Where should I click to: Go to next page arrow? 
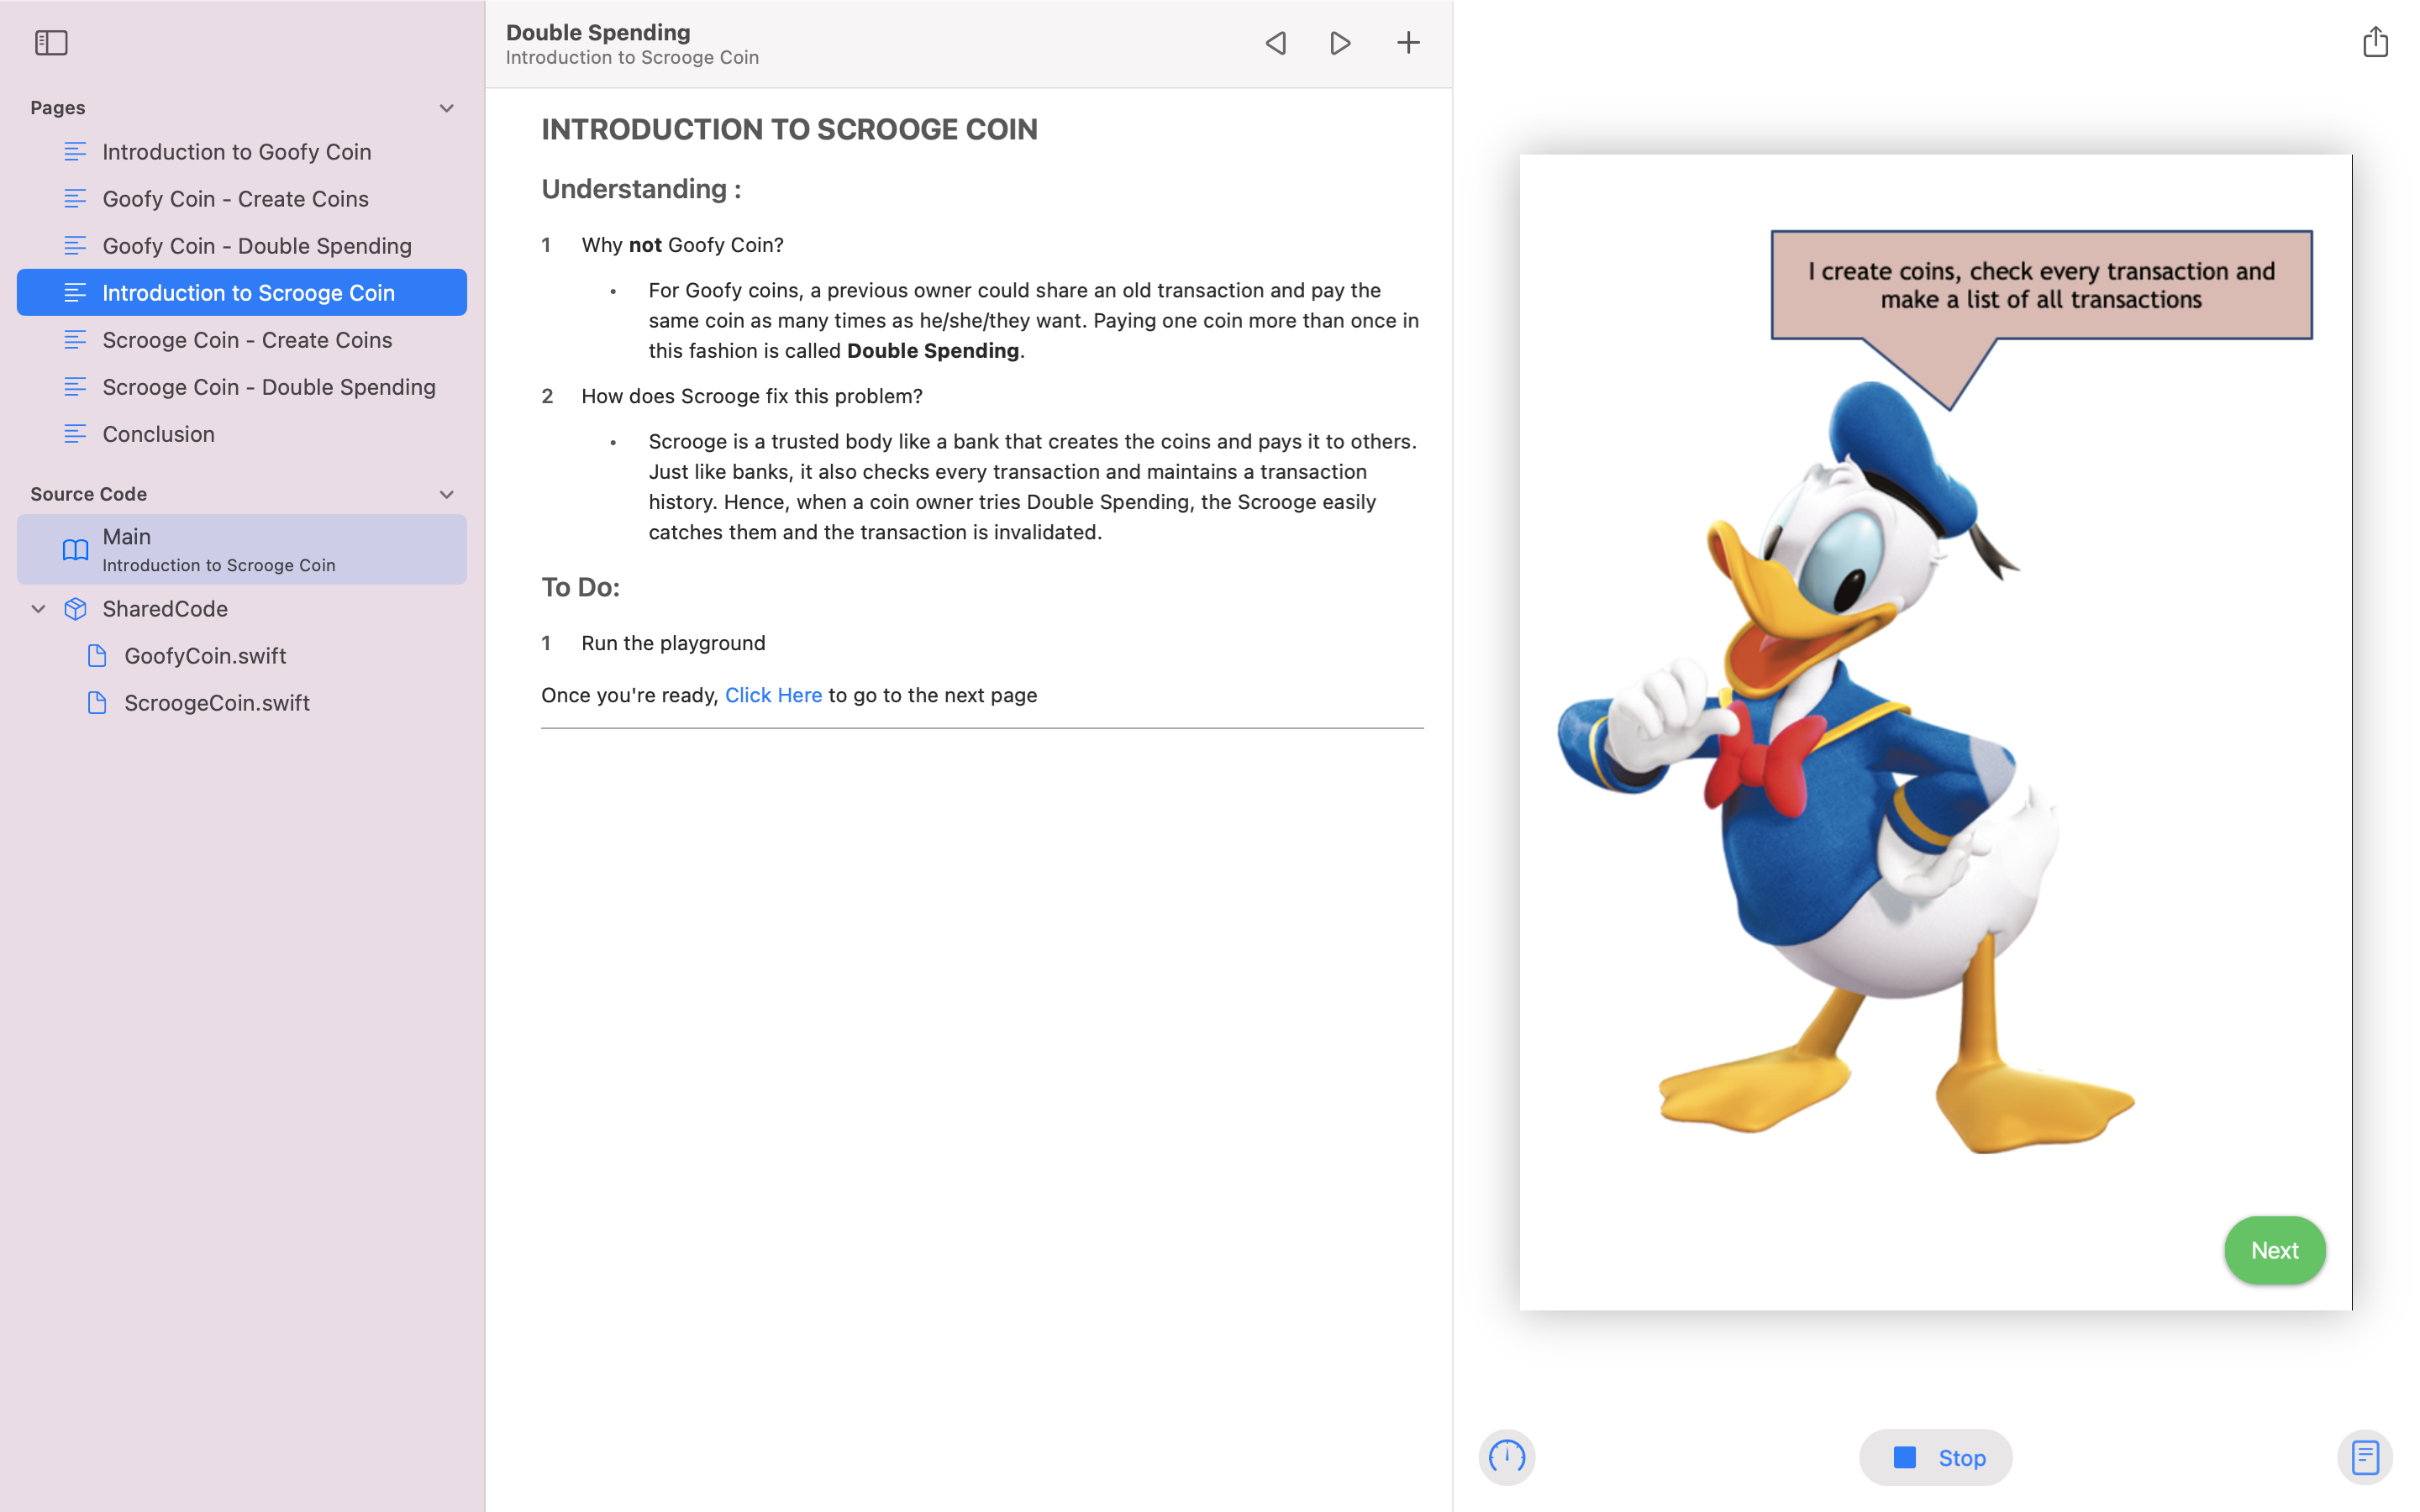(1340, 43)
